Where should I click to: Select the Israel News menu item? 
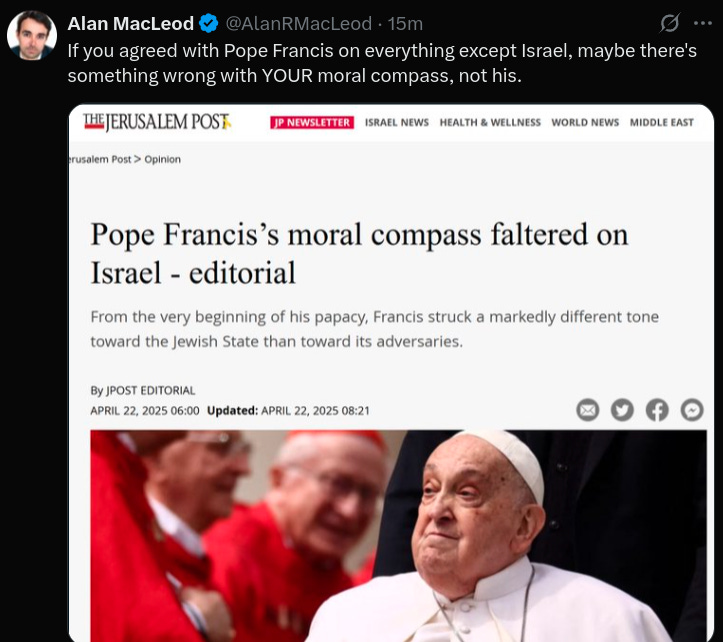(x=397, y=123)
